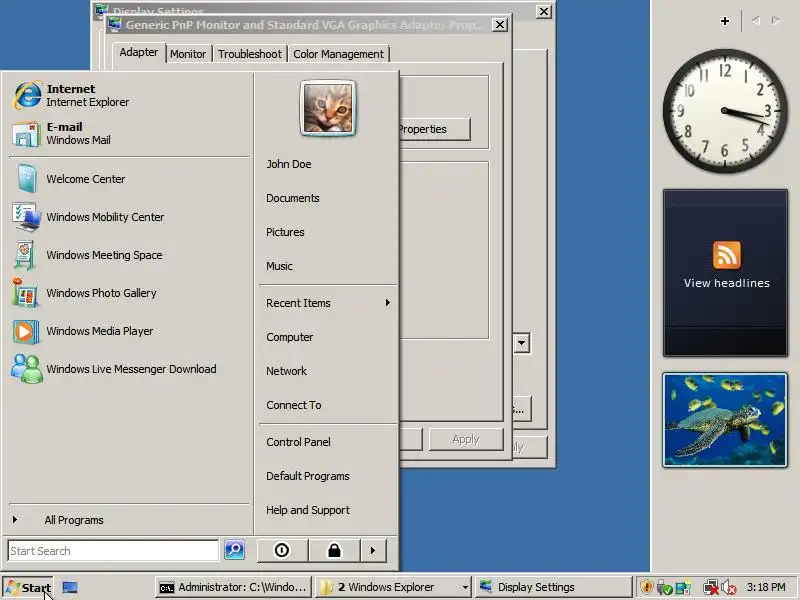Select Connect To in Start menu
Viewport: 800px width, 600px height.
[x=328, y=405]
